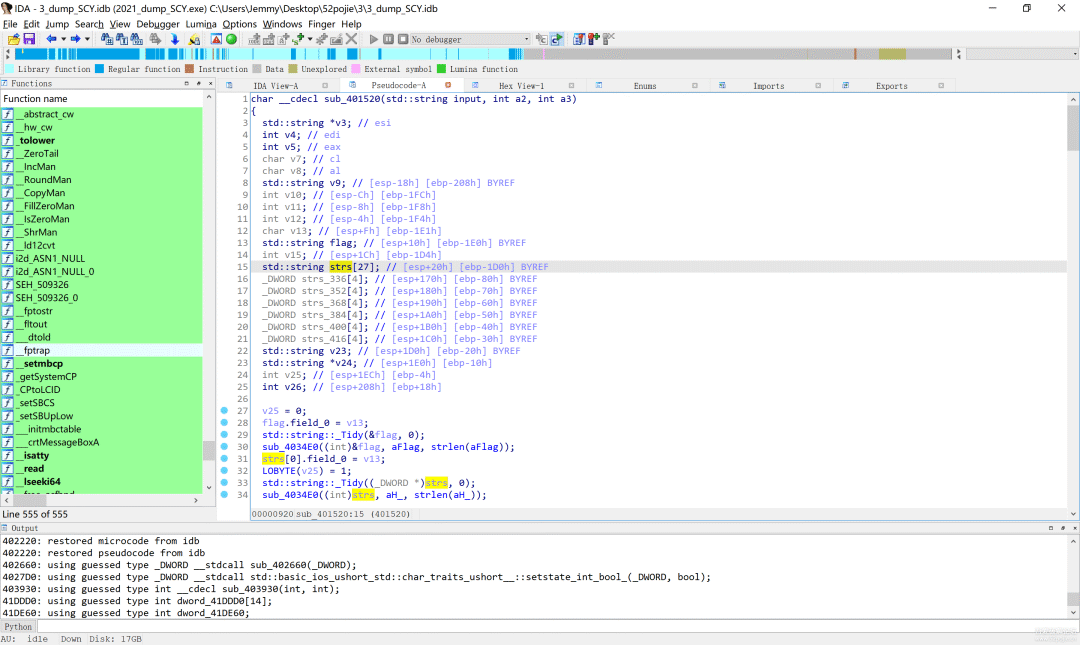
Task: Switch to the Hex View-1 tab
Action: click(x=521, y=86)
